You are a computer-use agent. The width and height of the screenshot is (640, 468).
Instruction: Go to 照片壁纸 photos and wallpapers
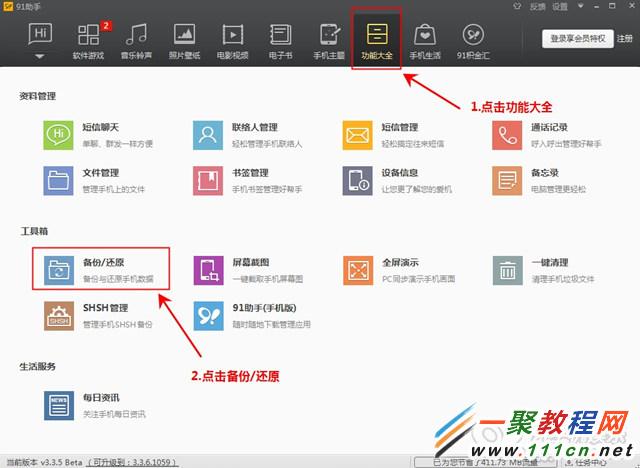coord(184,41)
